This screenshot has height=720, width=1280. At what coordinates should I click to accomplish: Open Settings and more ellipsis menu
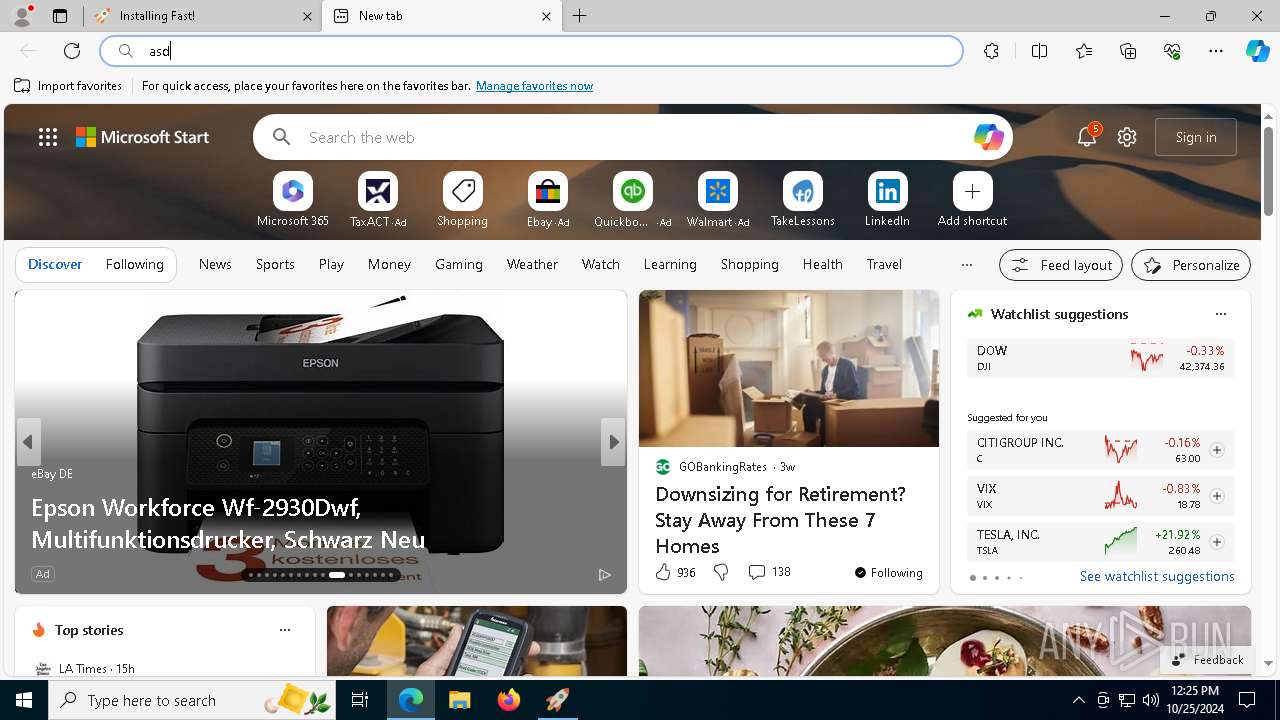(x=1216, y=51)
